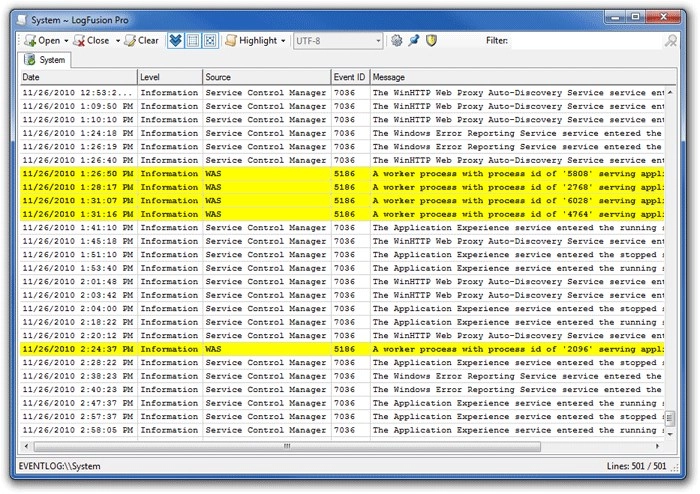The height and width of the screenshot is (494, 700).
Task: Click the Open log file icon
Action: pyautogui.click(x=30, y=41)
